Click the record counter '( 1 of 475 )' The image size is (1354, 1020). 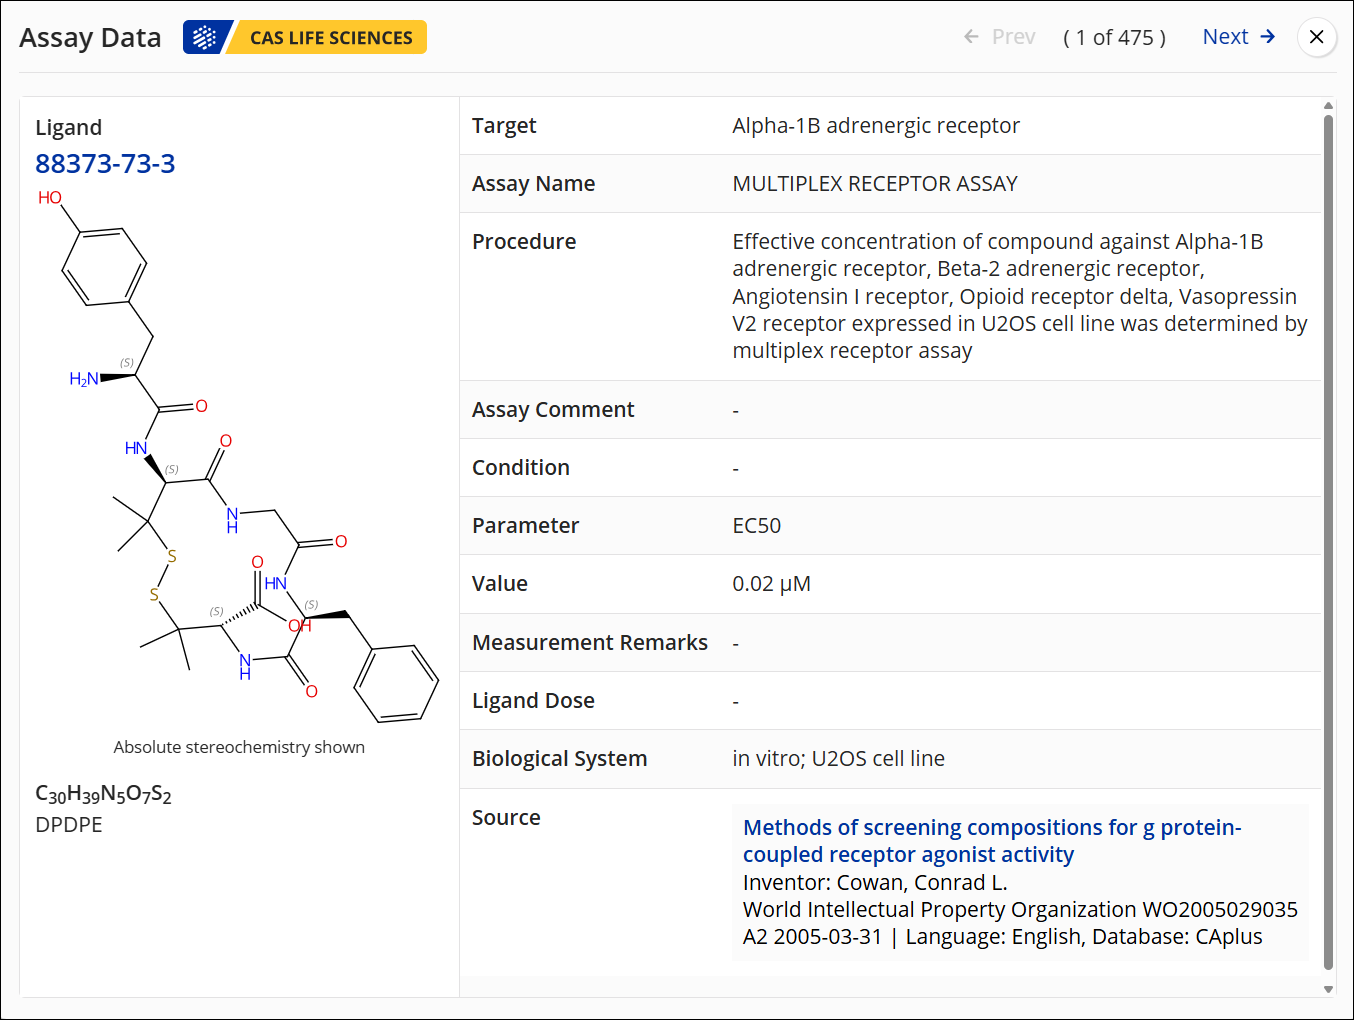1114,37
